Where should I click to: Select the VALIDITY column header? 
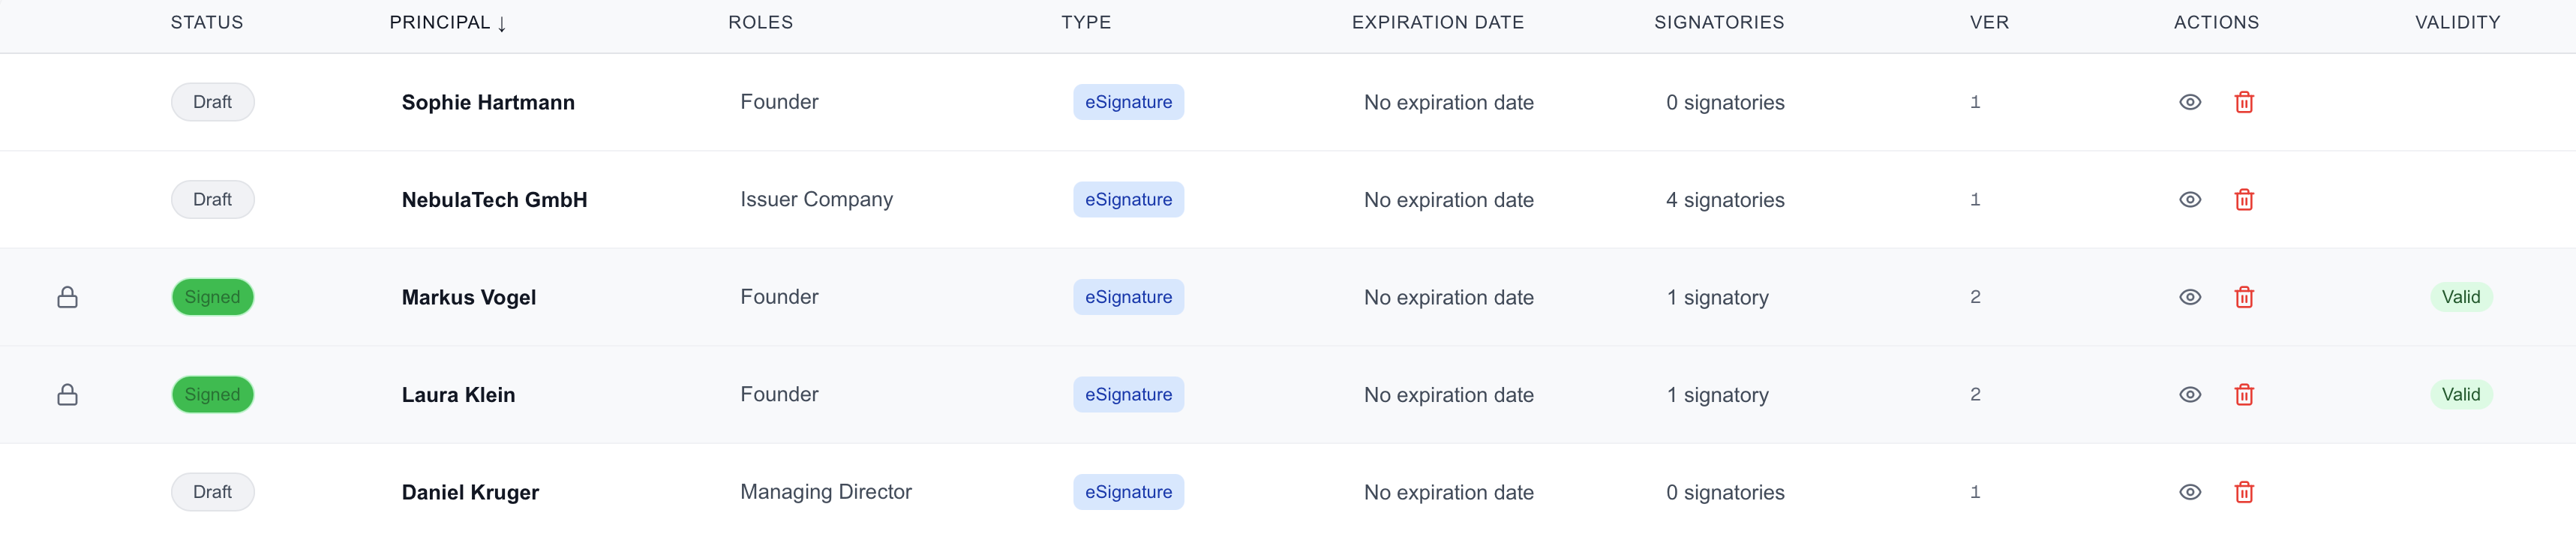[2458, 22]
